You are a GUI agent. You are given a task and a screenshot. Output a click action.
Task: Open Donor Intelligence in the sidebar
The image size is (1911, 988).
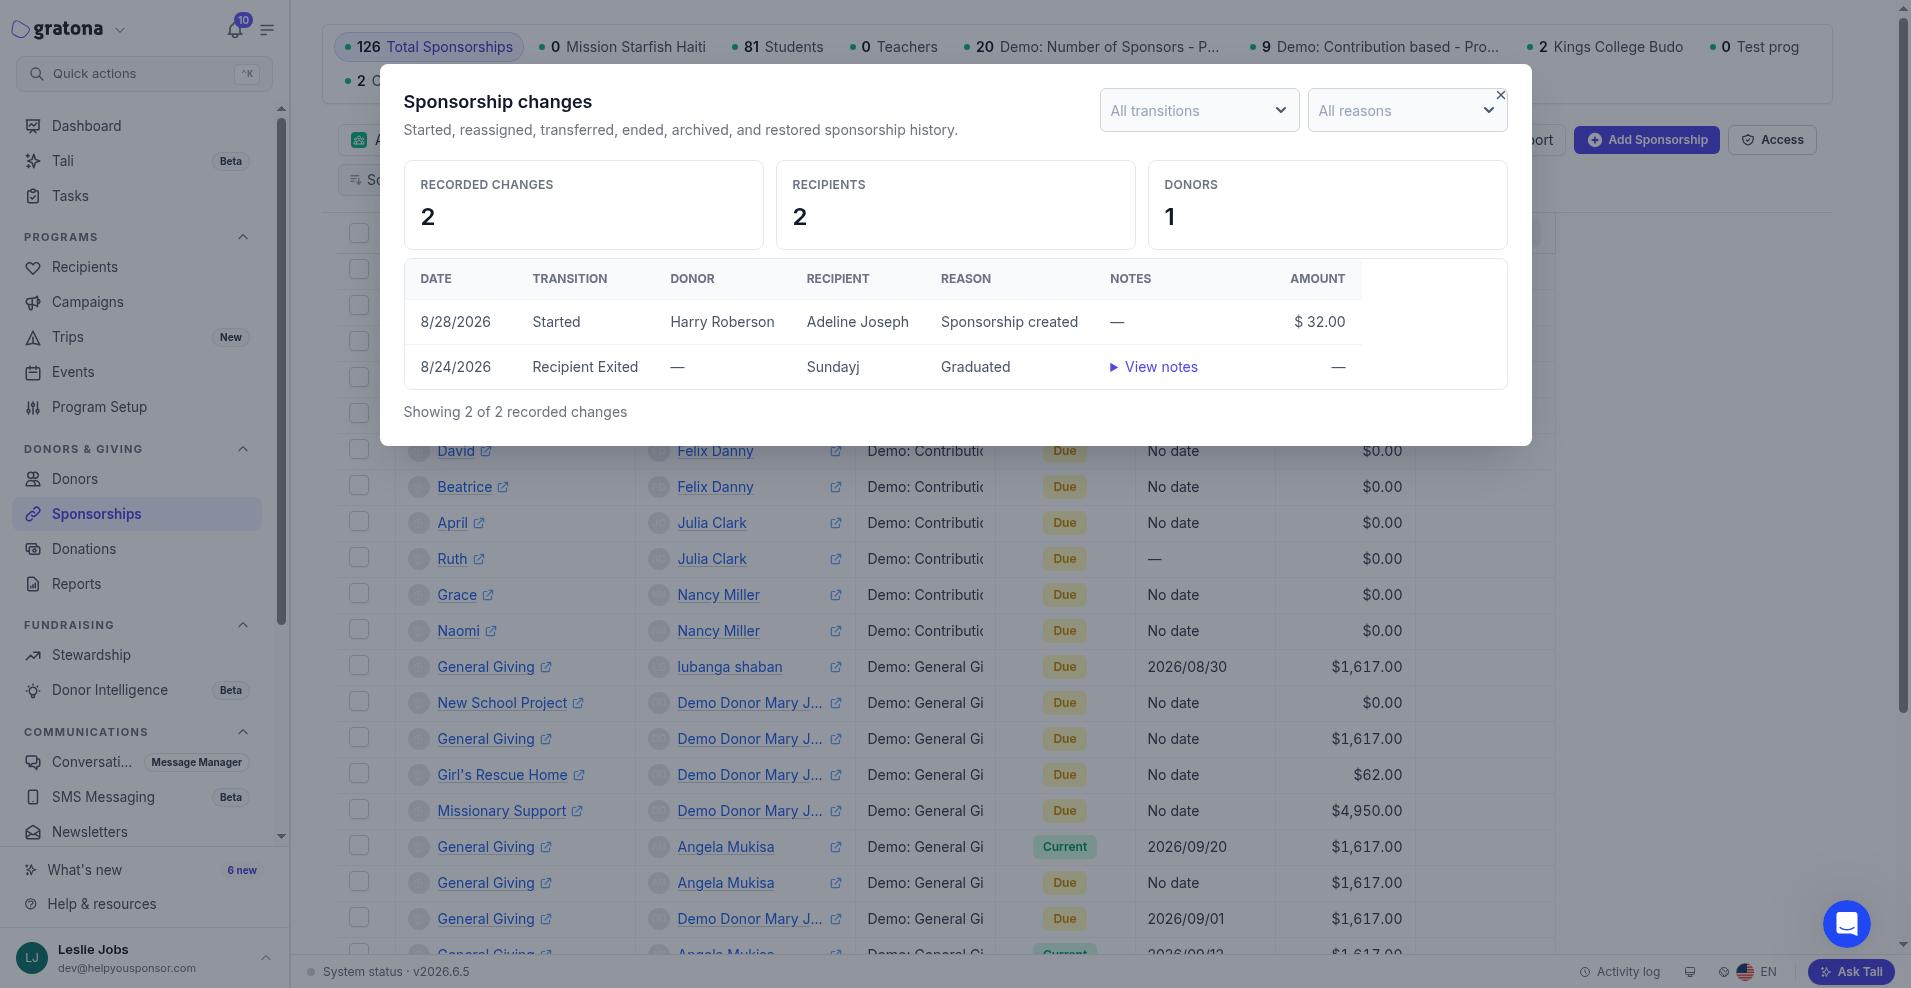click(138, 690)
